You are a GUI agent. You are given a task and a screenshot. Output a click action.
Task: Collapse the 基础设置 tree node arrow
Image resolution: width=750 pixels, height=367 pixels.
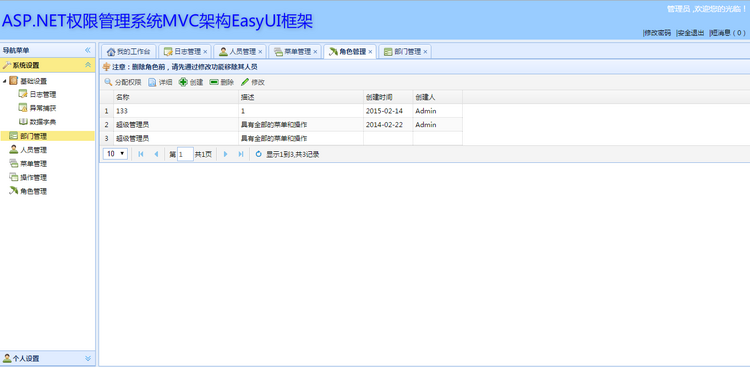[5, 81]
